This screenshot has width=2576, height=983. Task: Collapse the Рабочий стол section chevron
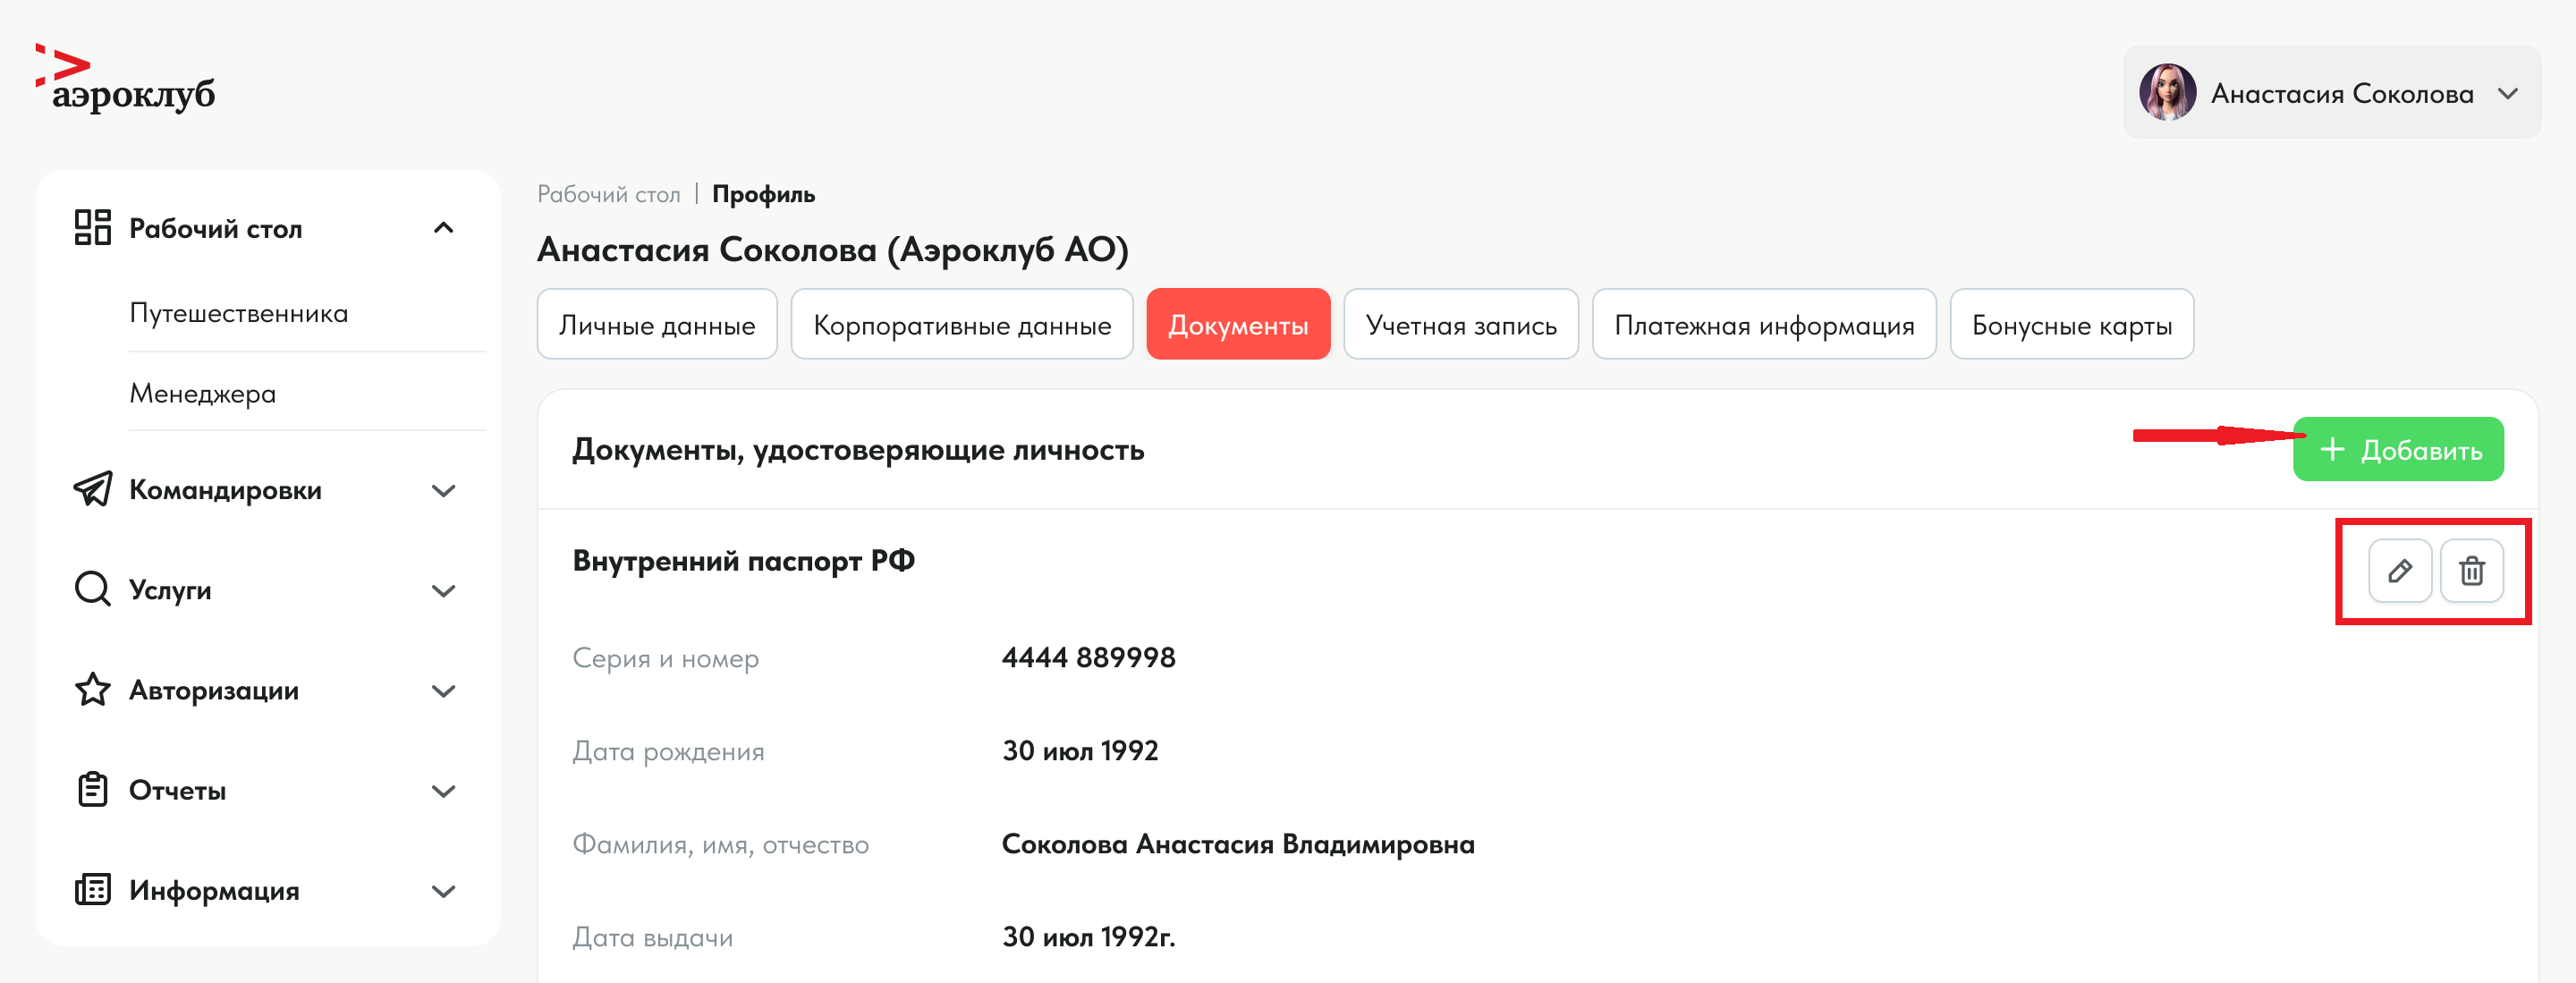tap(443, 228)
